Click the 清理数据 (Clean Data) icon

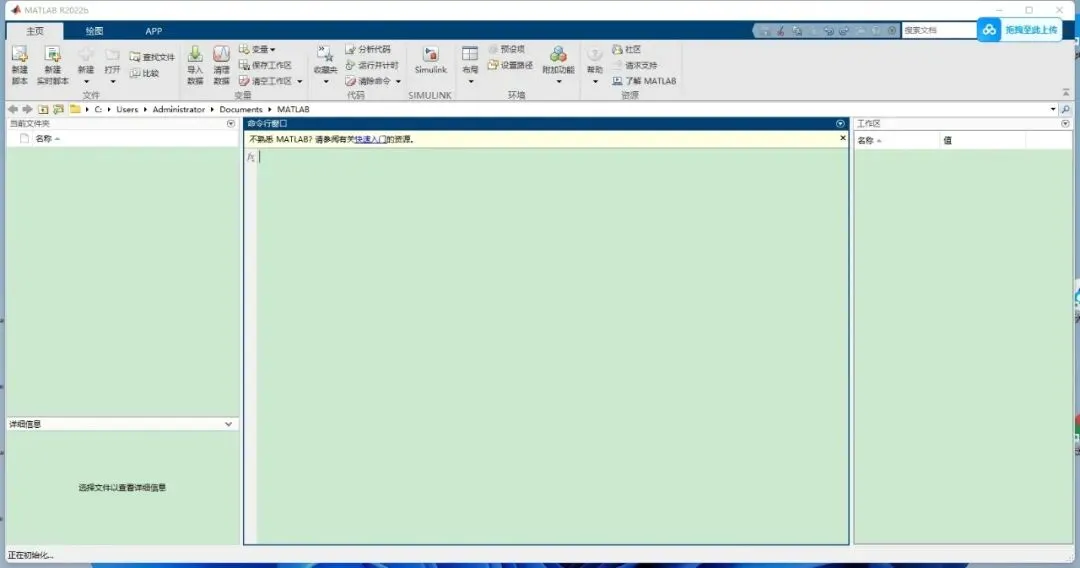221,65
